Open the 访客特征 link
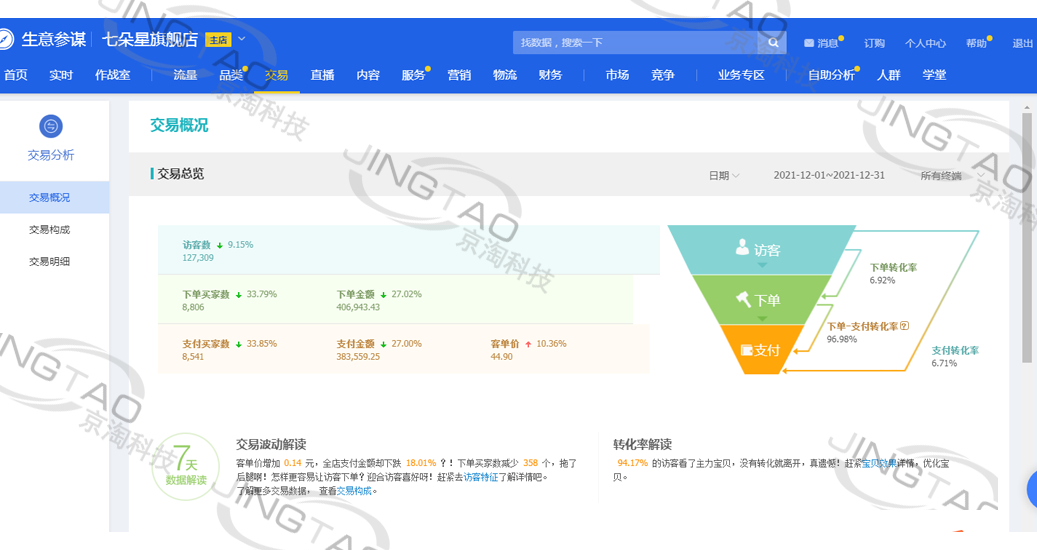The width and height of the screenshot is (1037, 550). pyautogui.click(x=480, y=477)
